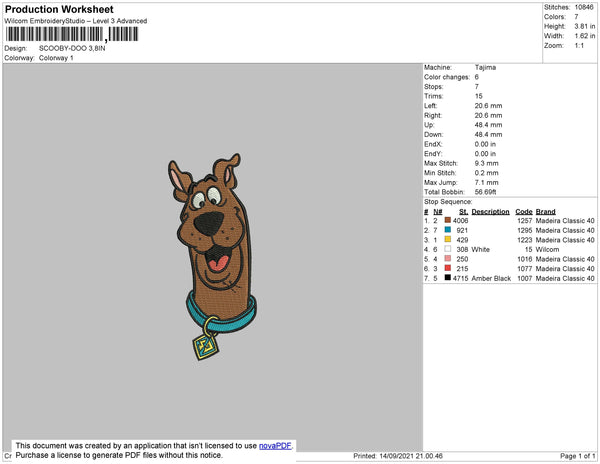Select the 'Down:' value 48.4 mm
Image resolution: width=600 pixels, height=464 pixels.
pos(488,135)
